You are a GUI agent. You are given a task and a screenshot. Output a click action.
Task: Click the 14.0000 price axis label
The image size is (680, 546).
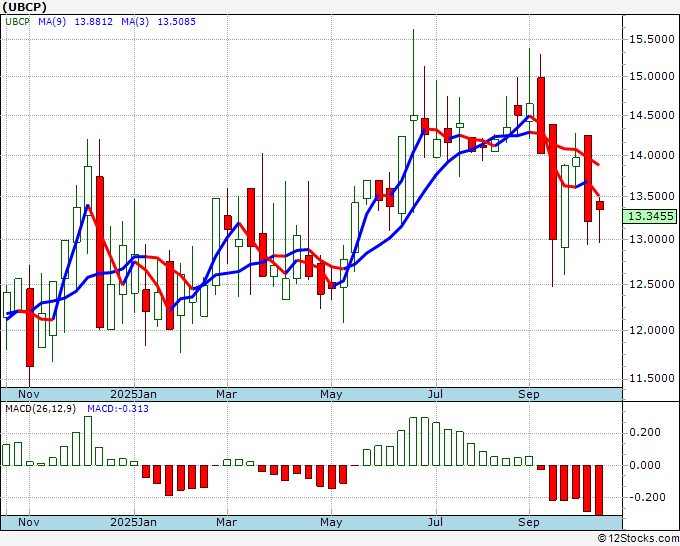pos(652,155)
